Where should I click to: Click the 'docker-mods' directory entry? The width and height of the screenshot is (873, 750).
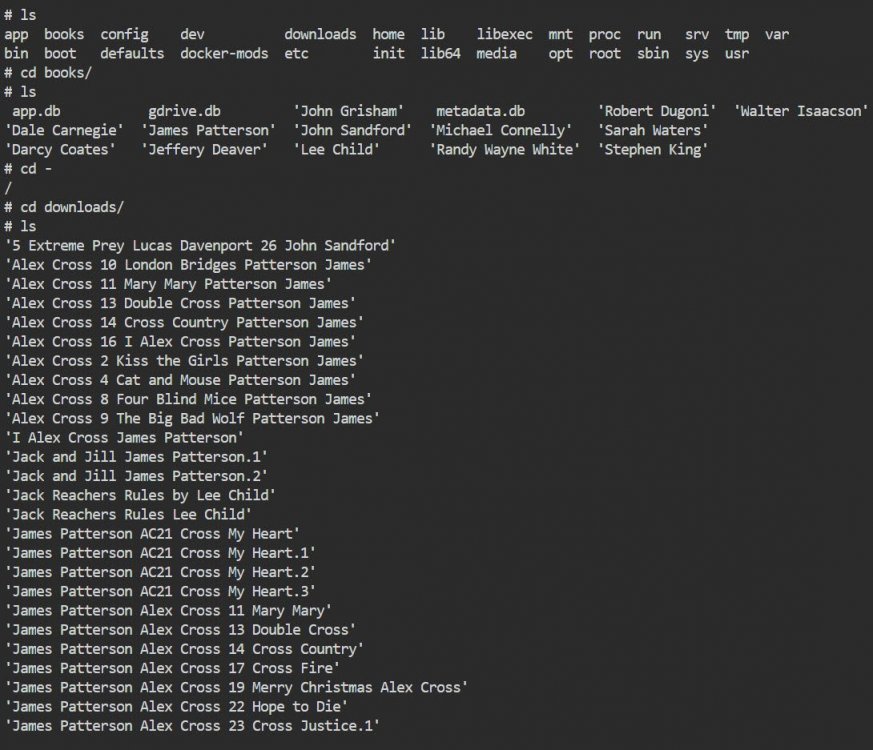pyautogui.click(x=224, y=53)
